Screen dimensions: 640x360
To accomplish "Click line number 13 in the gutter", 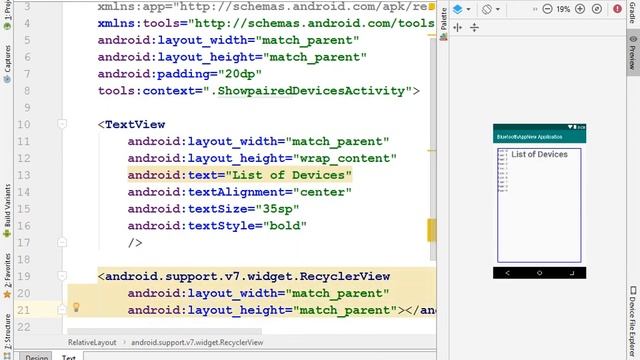I will [x=24, y=175].
